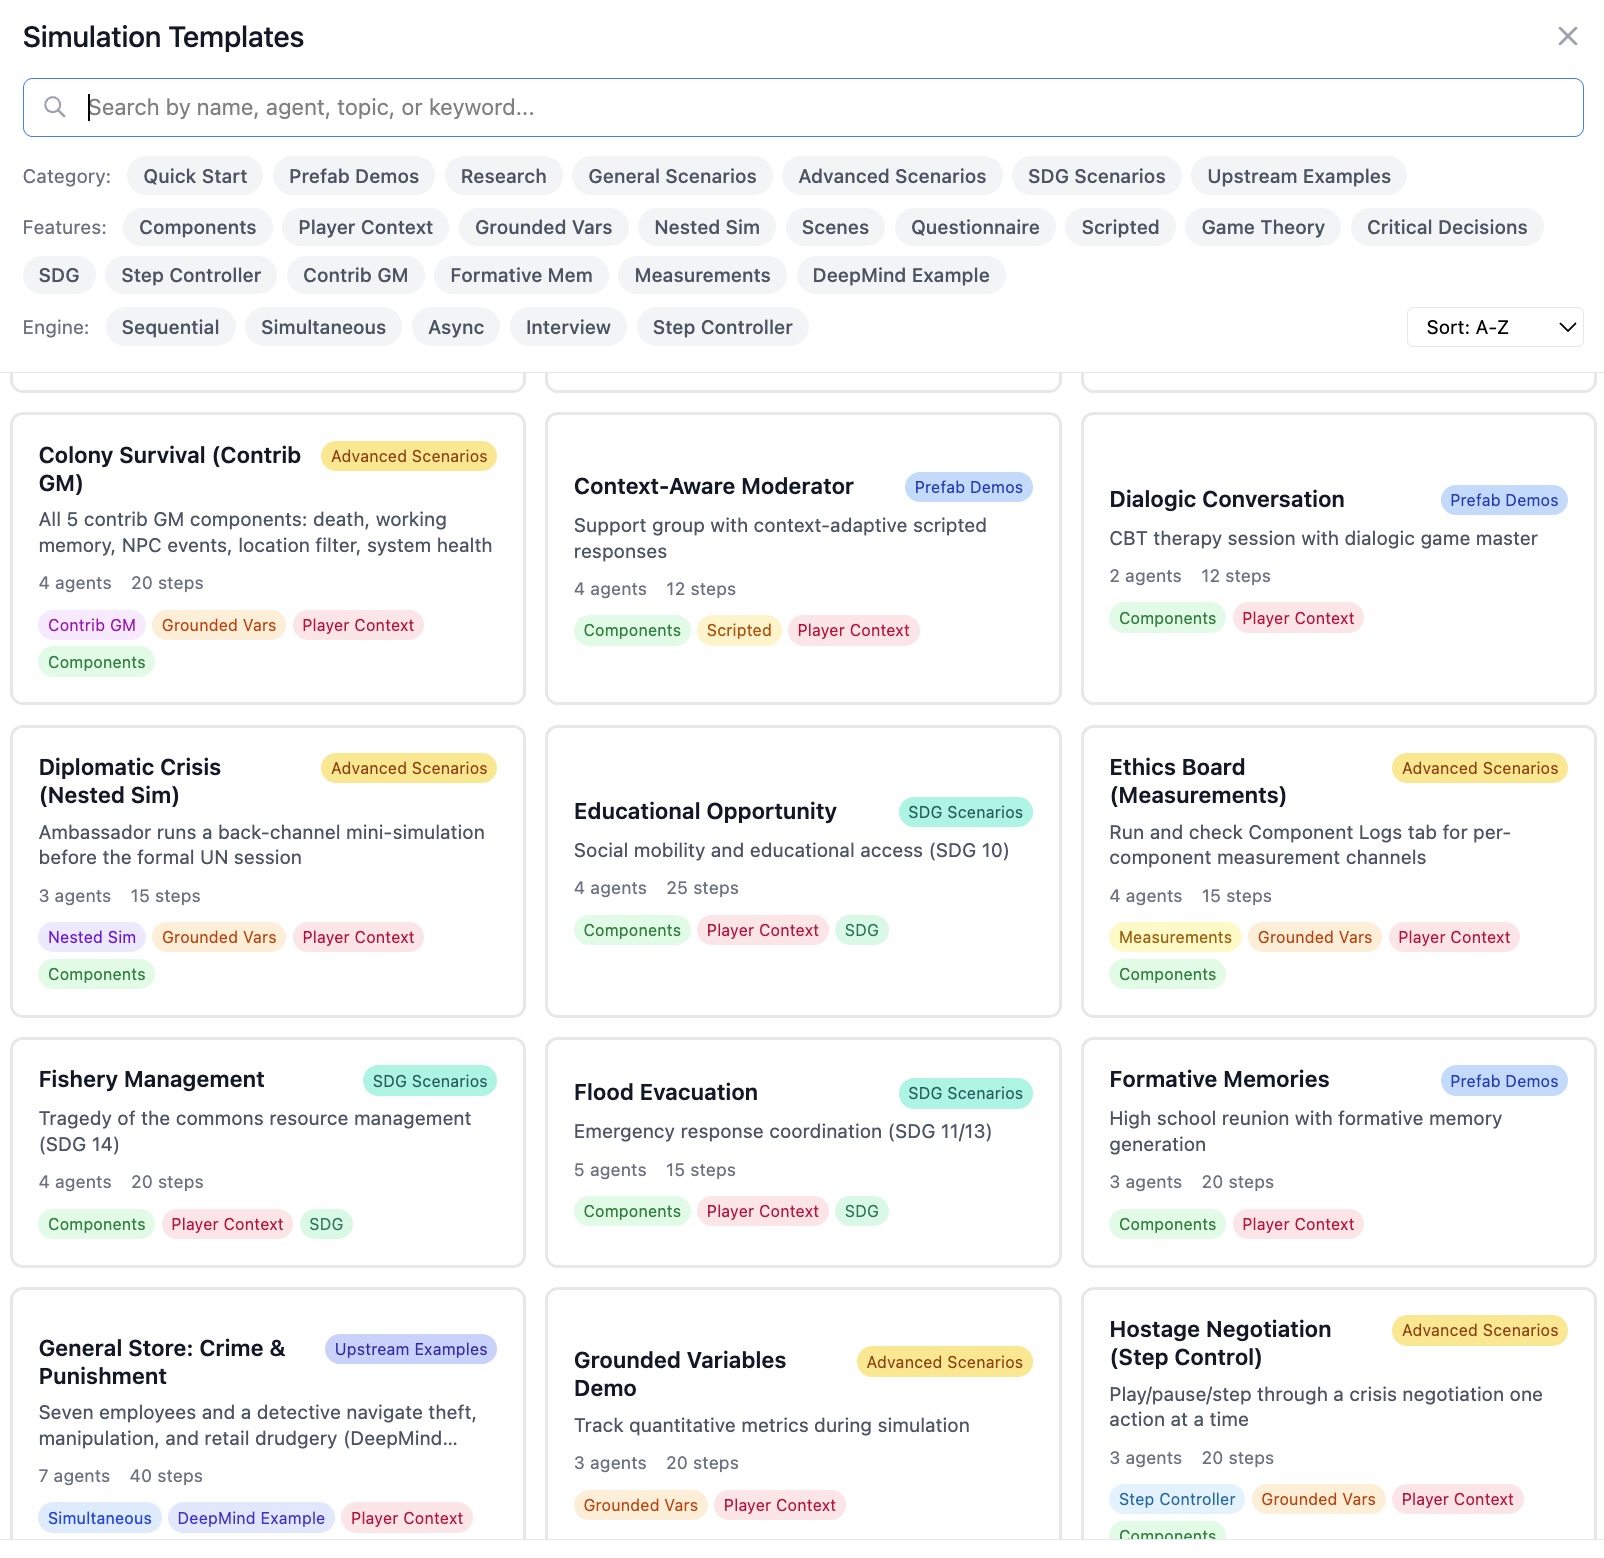Select the Sequential engine filter

pos(170,327)
